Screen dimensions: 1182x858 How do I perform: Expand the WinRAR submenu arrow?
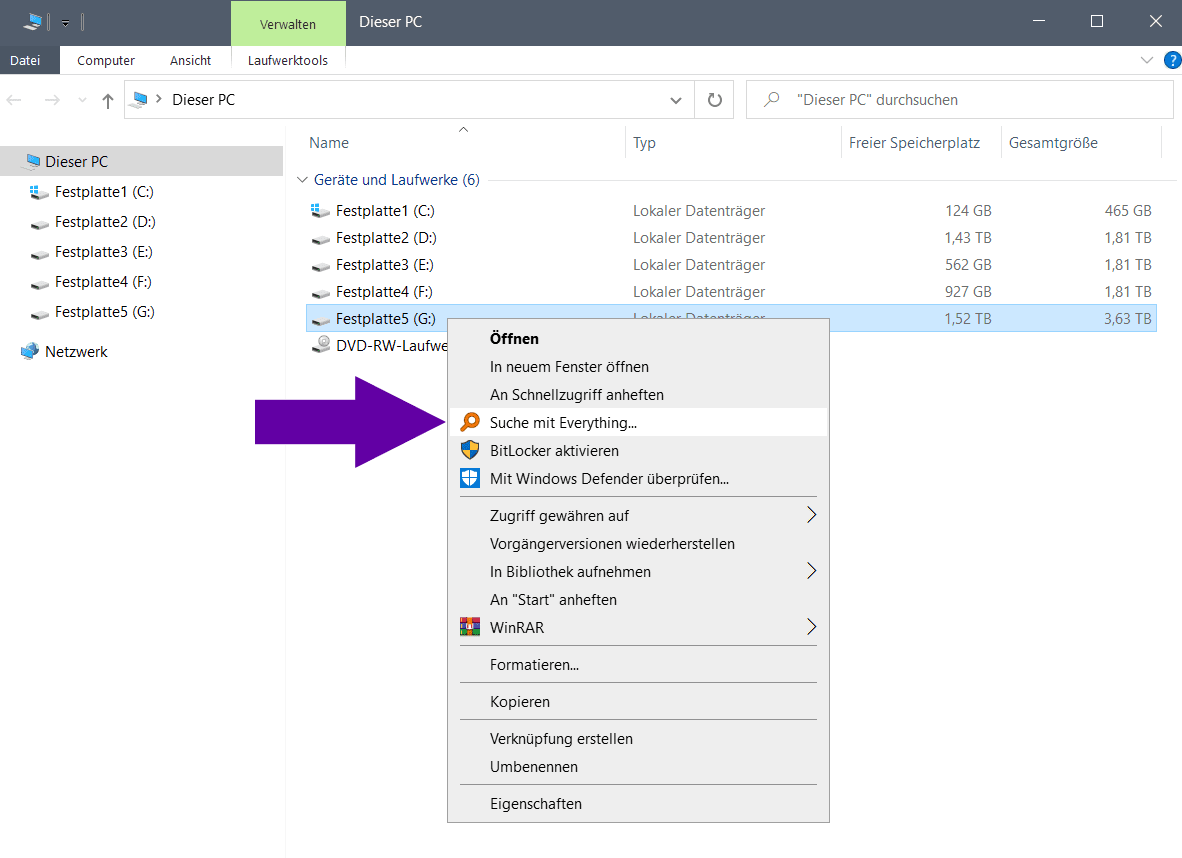point(811,628)
